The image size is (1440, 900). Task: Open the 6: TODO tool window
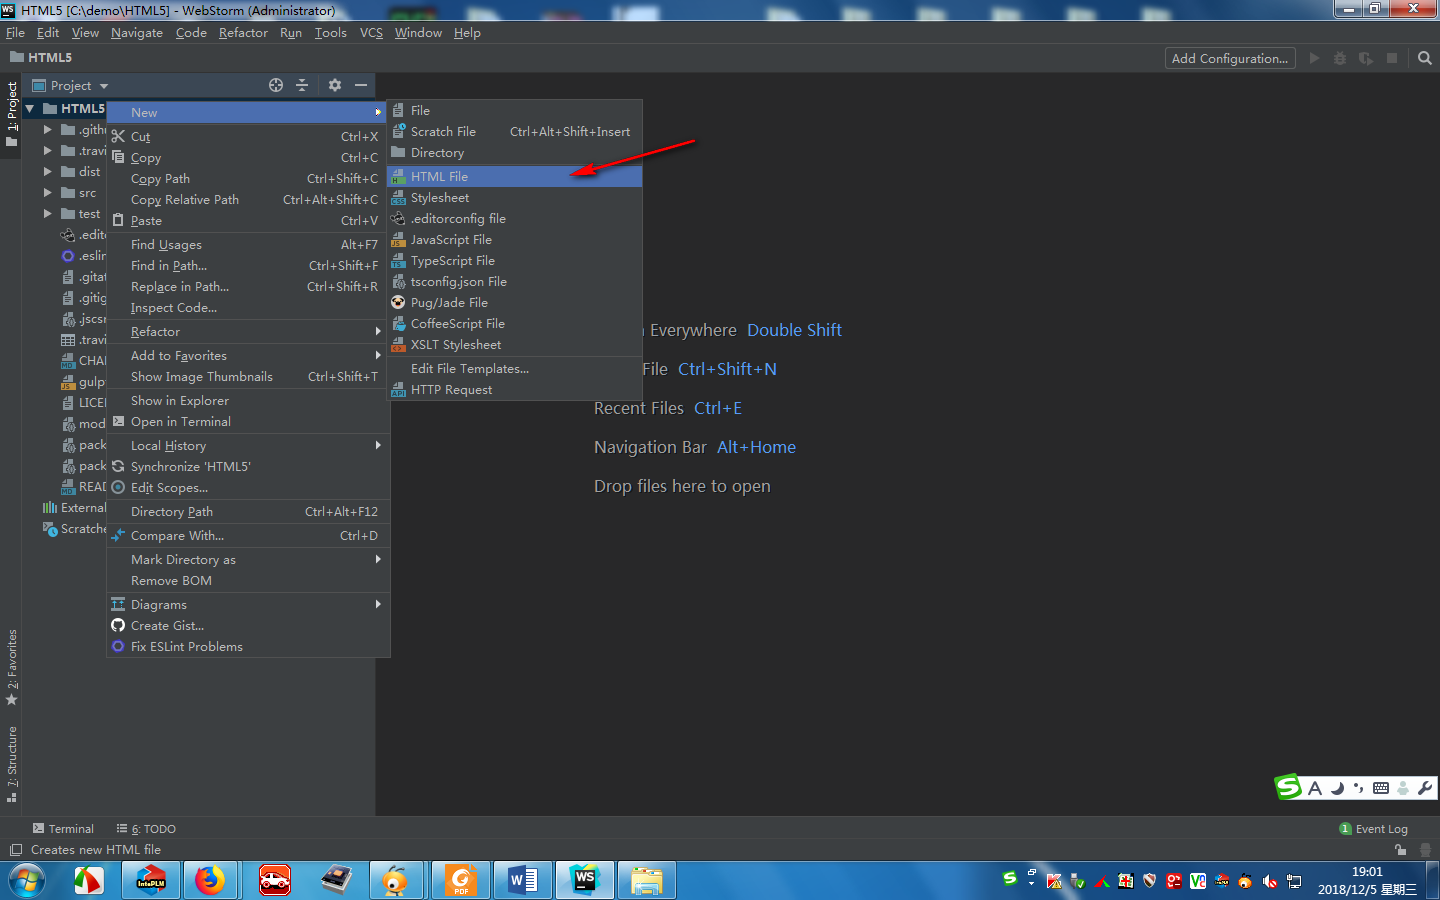point(146,829)
